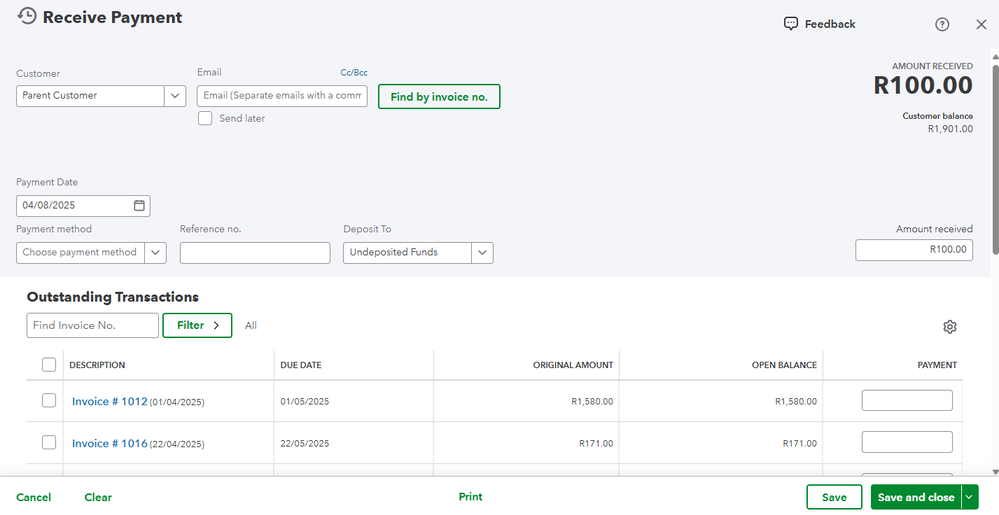Screen dimensions: 999x515
Task: Open the Invoice # 1012 link
Action: point(109,402)
